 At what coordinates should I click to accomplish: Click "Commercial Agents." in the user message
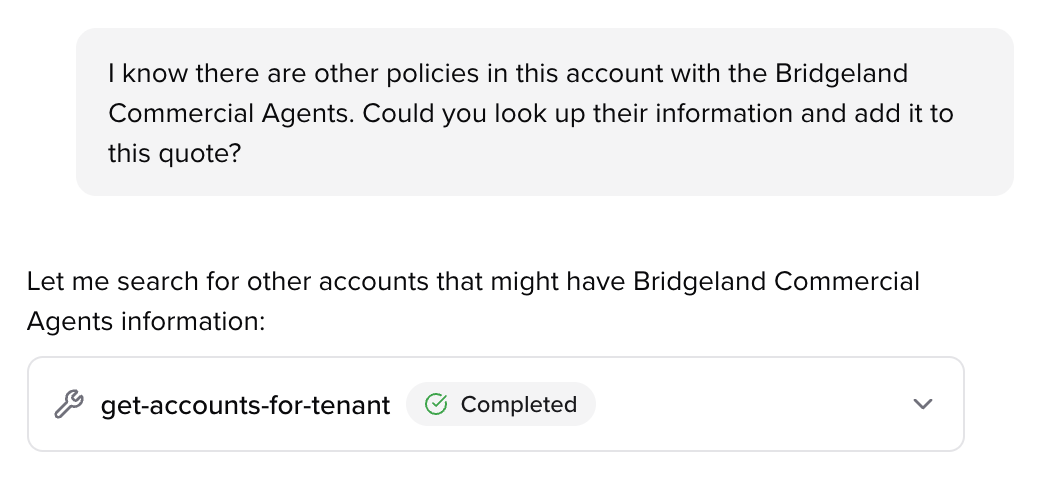(231, 114)
